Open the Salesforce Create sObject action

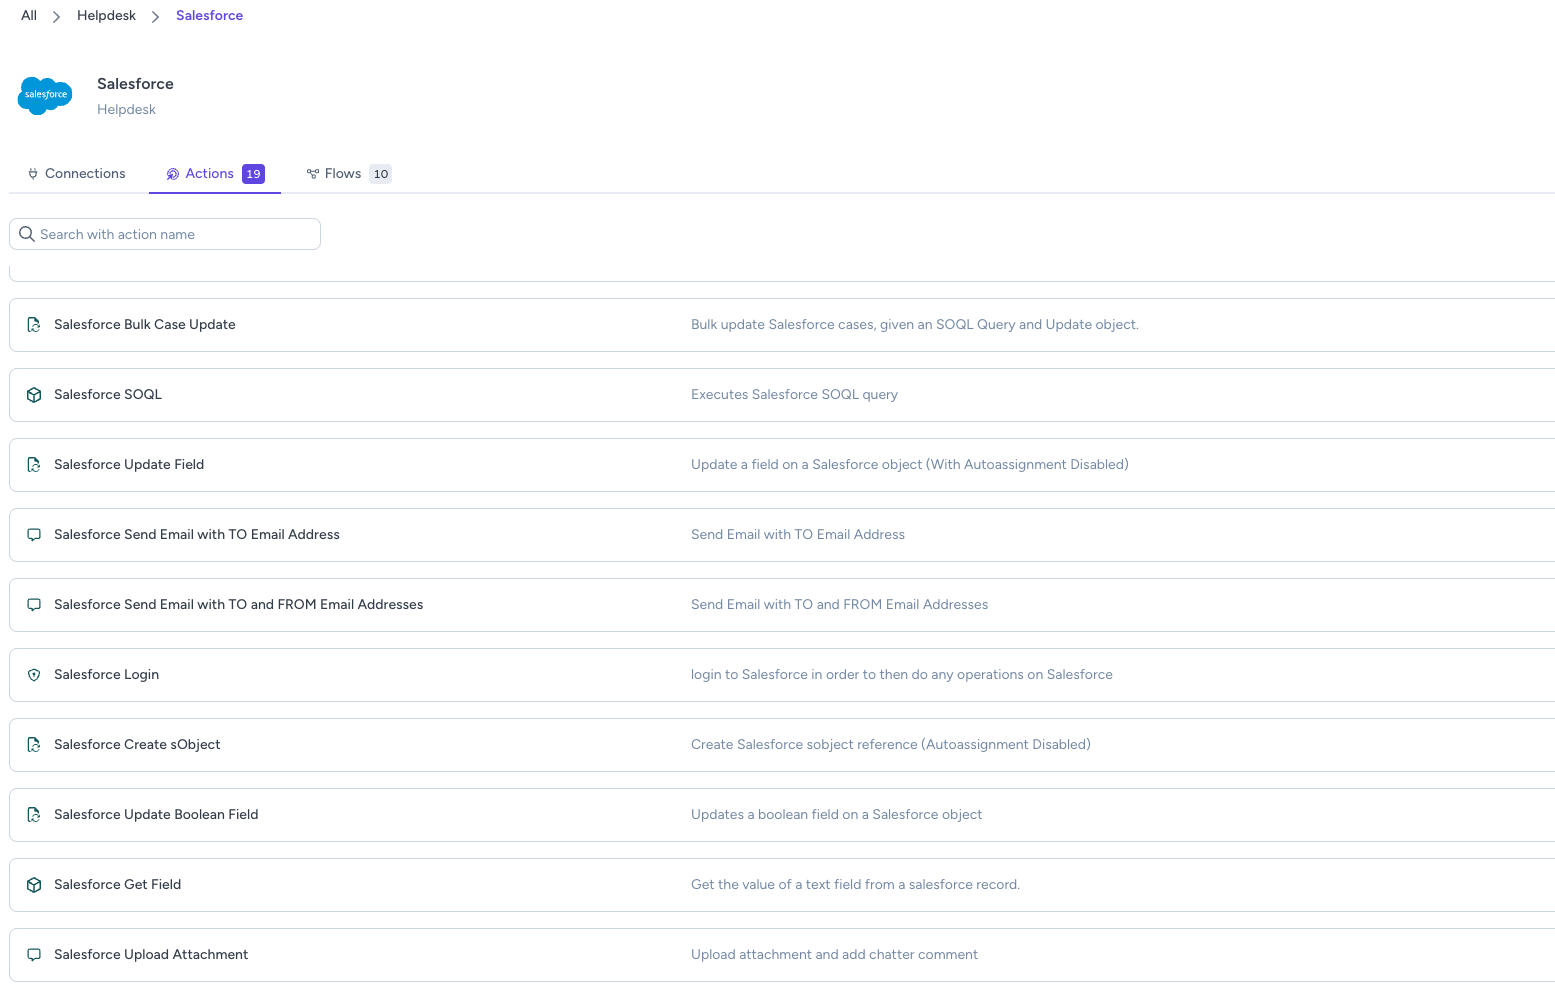pos(782,745)
